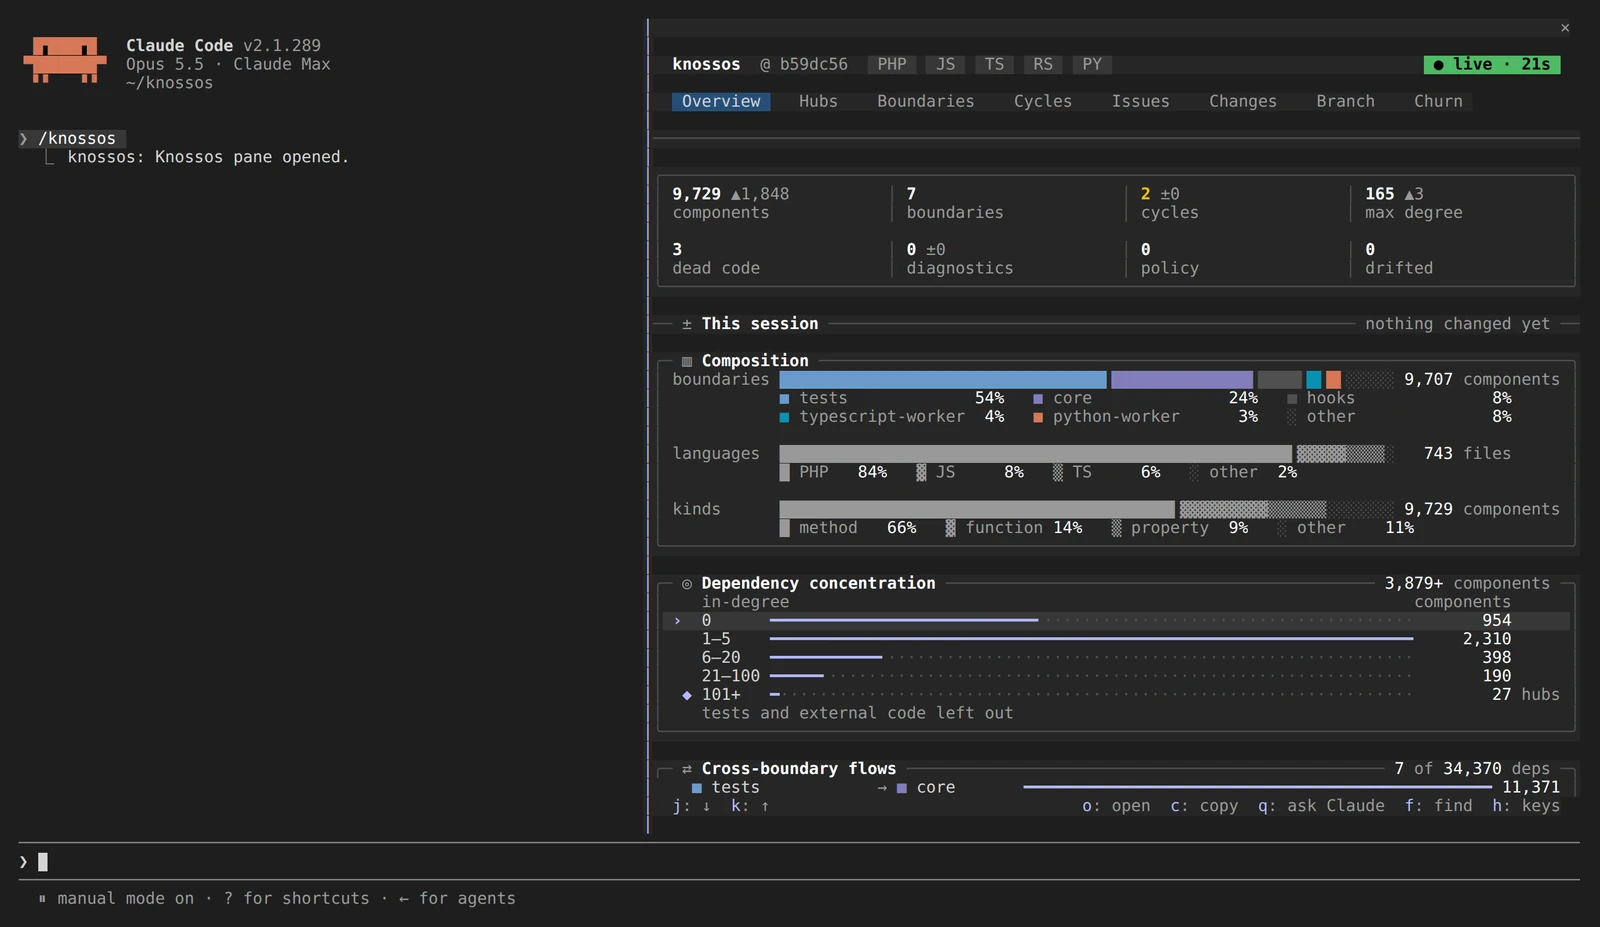Switch to the Branch tab
This screenshot has width=1600, height=927.
tap(1345, 101)
